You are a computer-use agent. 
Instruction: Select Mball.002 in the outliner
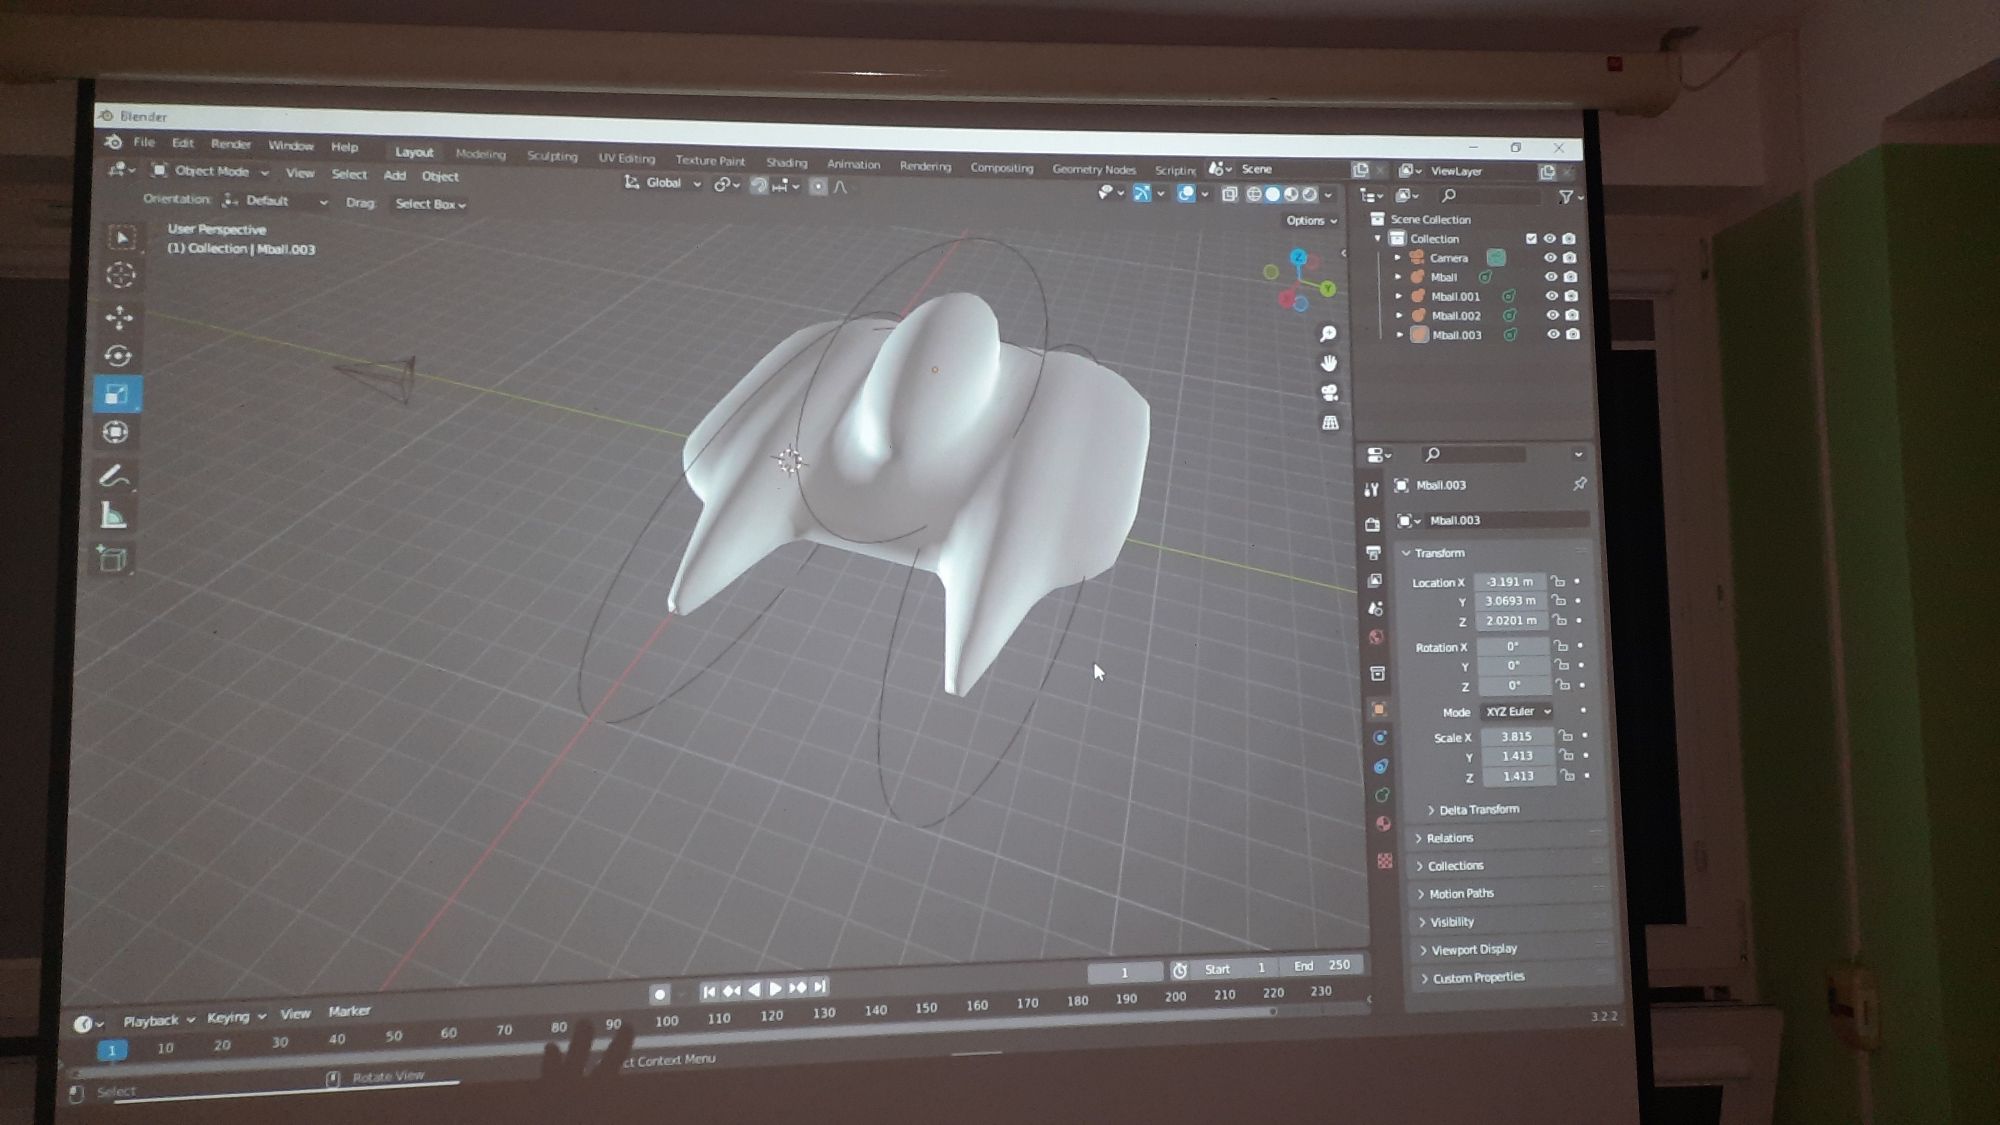[x=1455, y=315]
